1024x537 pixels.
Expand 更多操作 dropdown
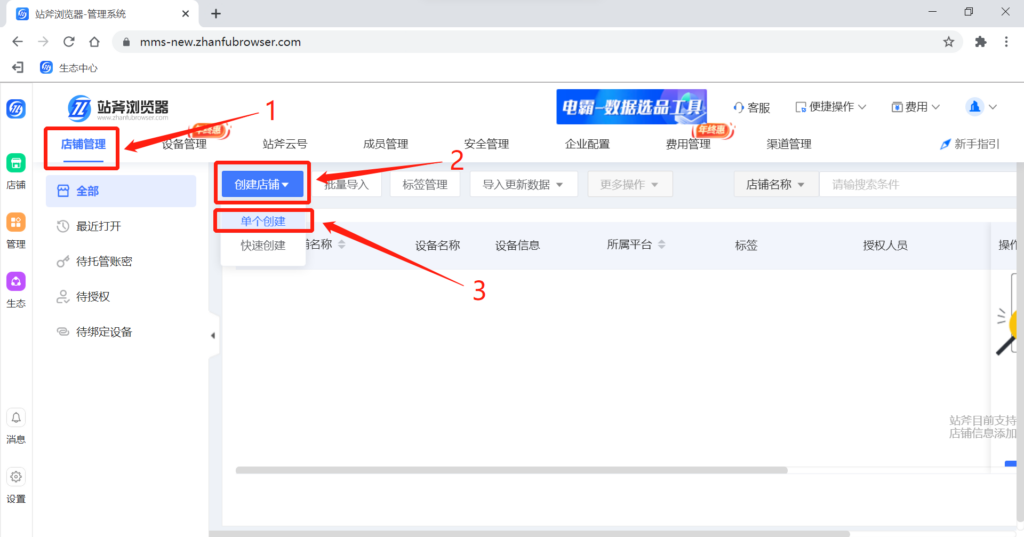coord(629,184)
